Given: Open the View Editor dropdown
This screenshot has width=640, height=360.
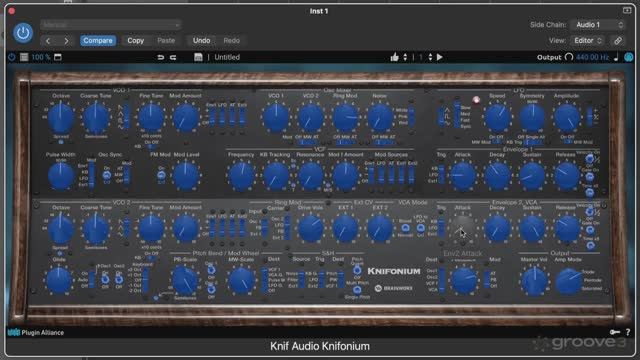Looking at the screenshot, I should click(588, 40).
